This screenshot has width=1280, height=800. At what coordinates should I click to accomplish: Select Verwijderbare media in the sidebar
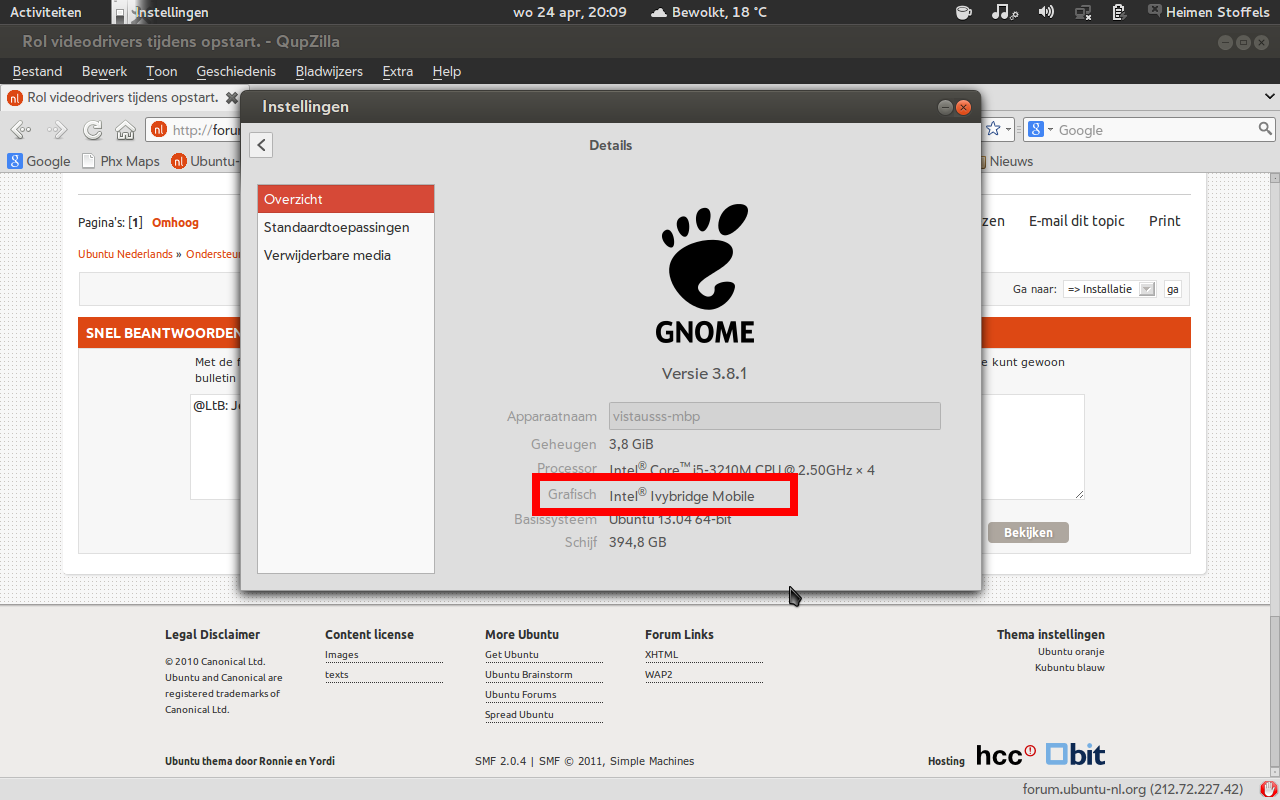[x=346, y=255]
